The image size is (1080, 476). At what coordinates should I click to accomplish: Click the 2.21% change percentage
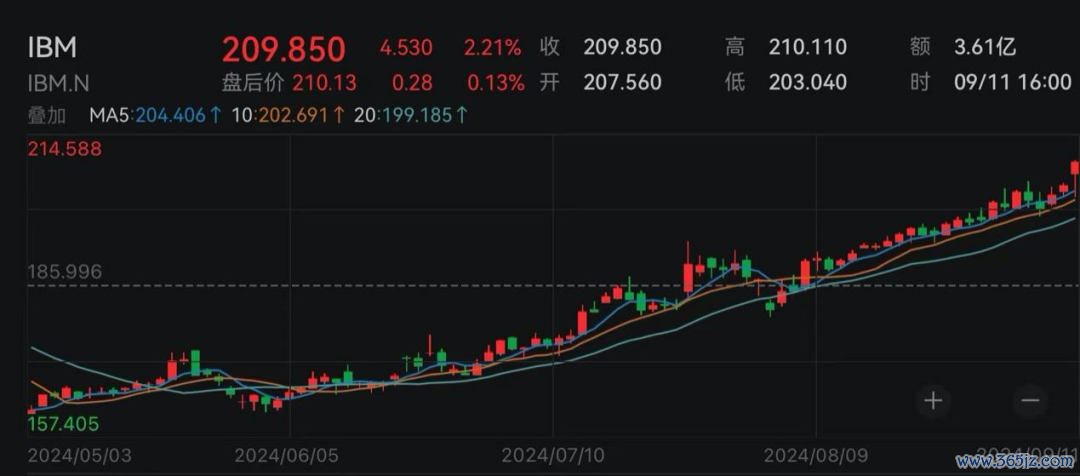click(x=492, y=48)
